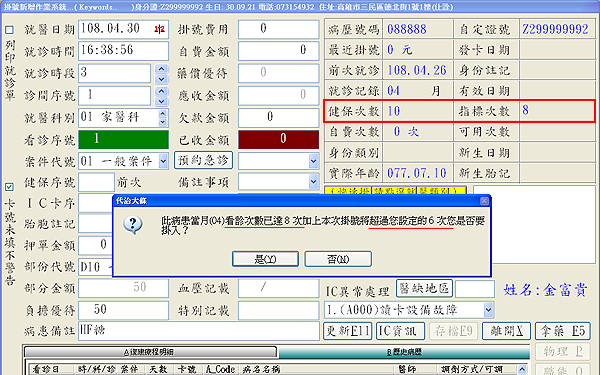The image size is (600, 375).
Task: Click the IC資訊 button
Action: click(x=400, y=331)
